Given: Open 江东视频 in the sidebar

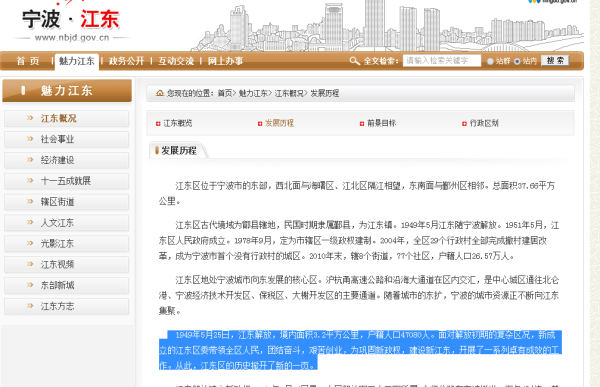Looking at the screenshot, I should coord(67,265).
